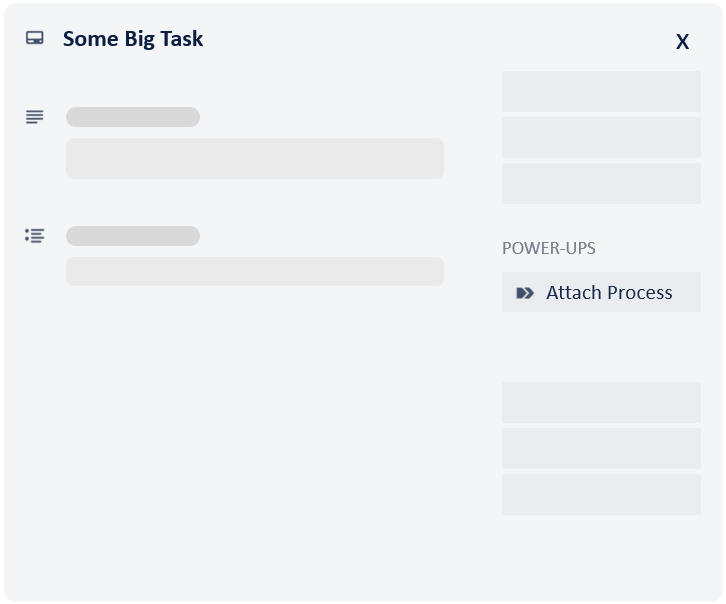Click the Attach Process label text
The image size is (726, 604).
[609, 293]
